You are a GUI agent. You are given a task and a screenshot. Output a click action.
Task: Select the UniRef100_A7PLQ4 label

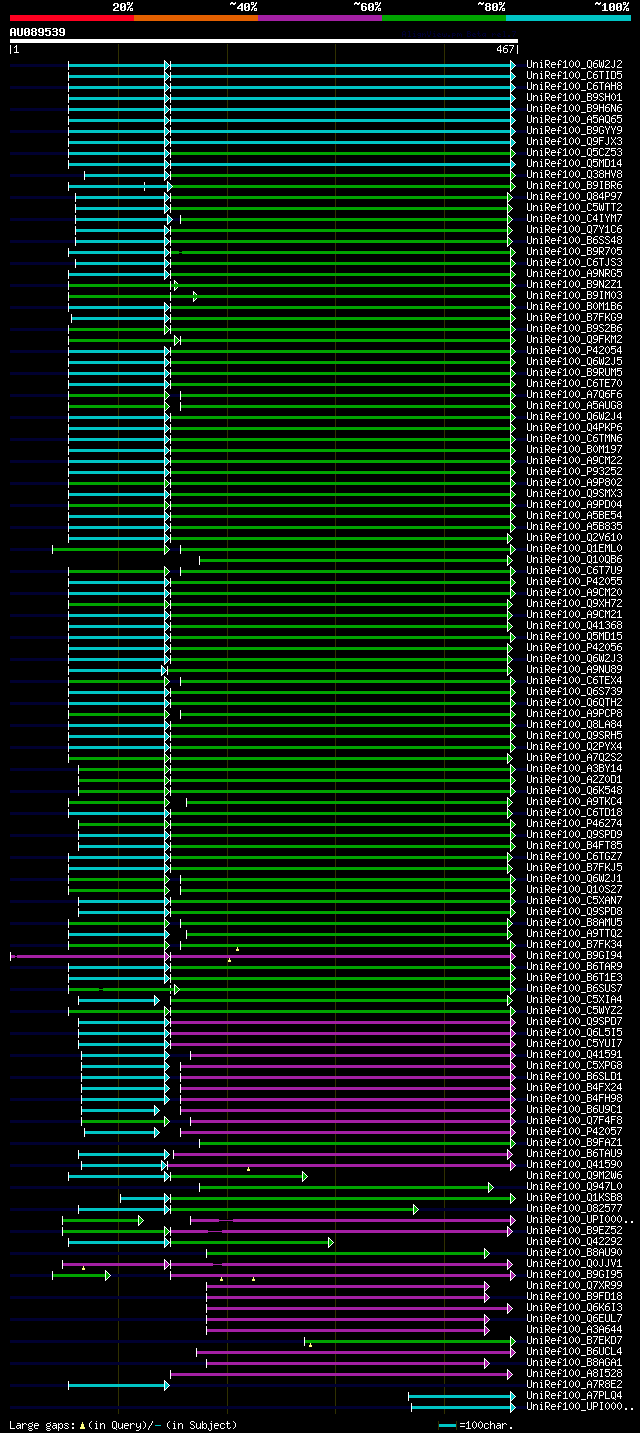click(x=574, y=1395)
